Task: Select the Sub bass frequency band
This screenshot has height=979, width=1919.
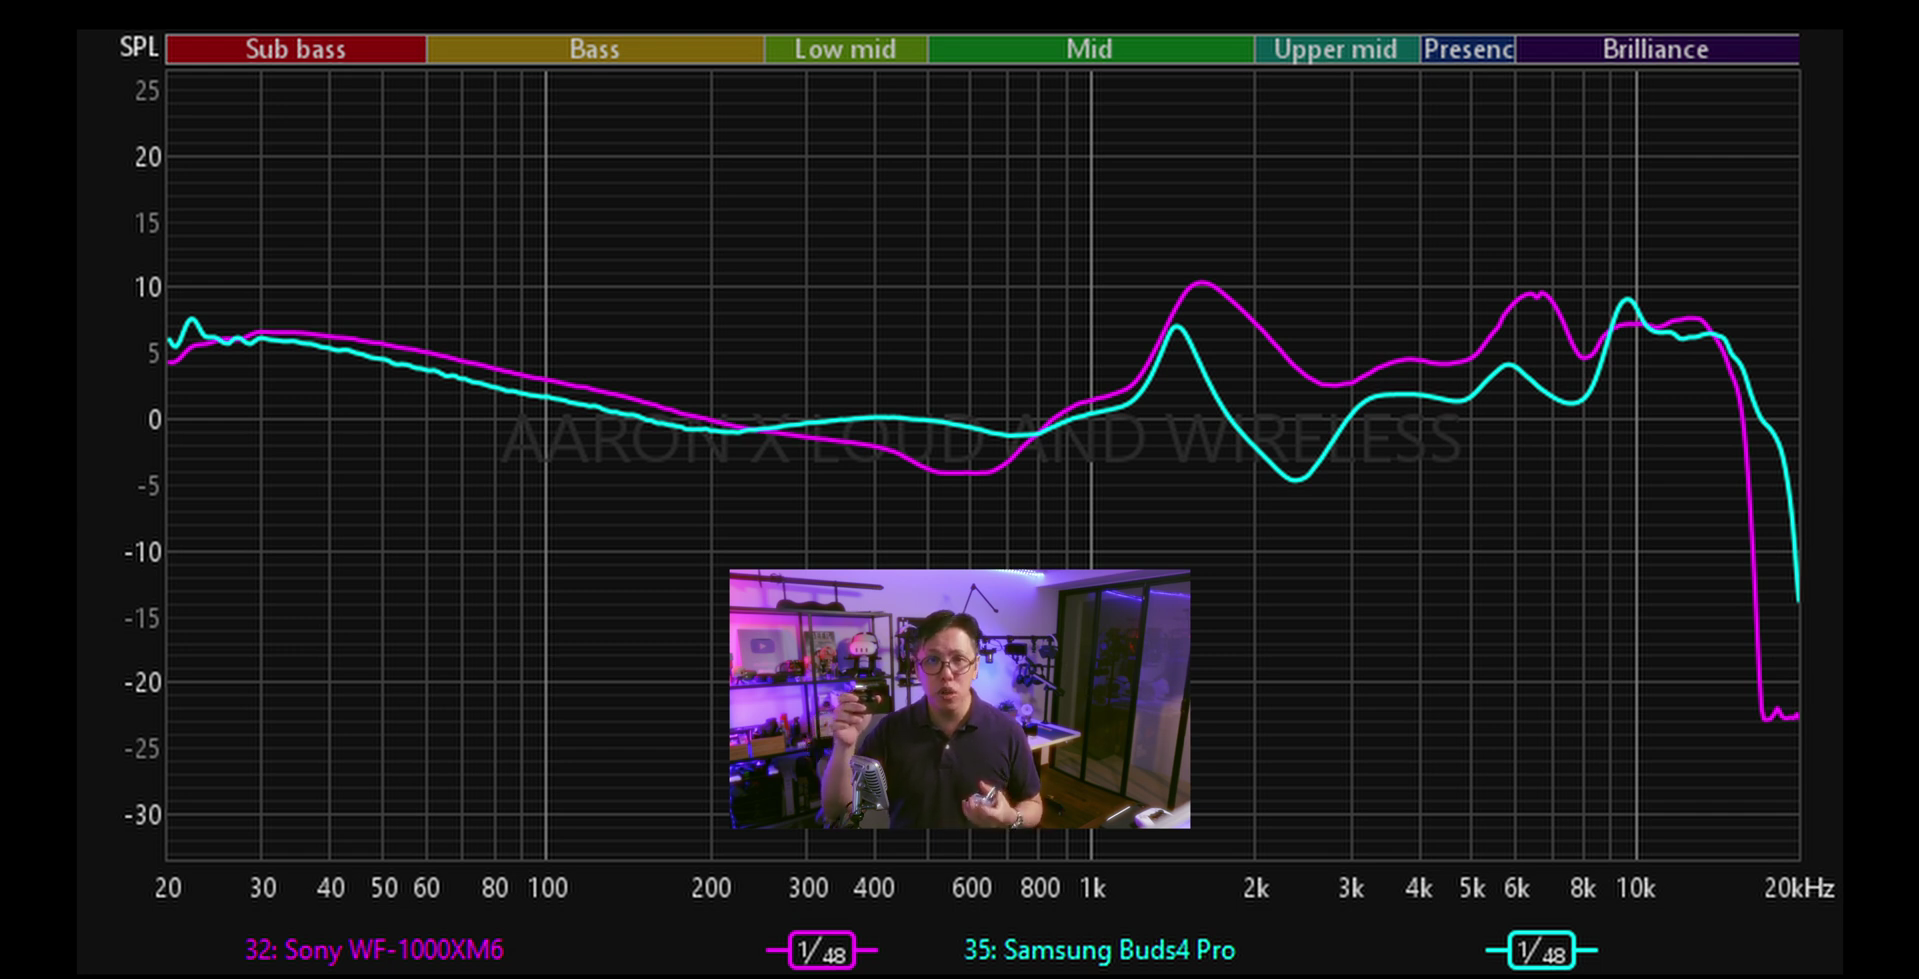Action: pos(296,49)
